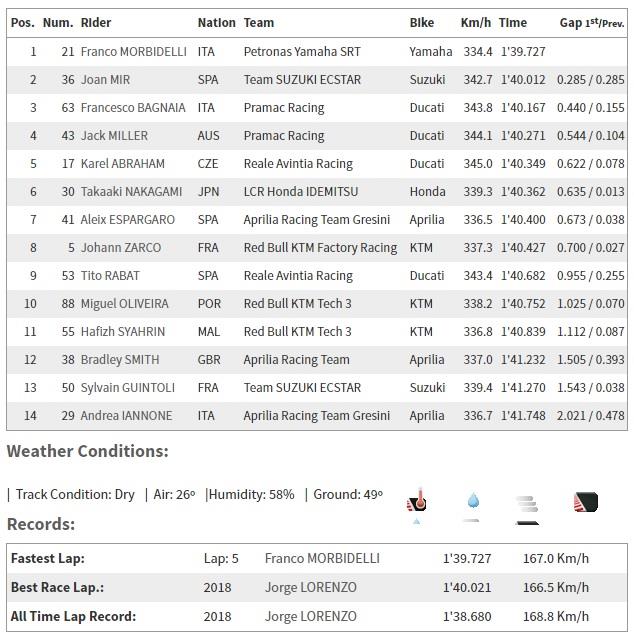Screen dimensions: 634x640
Task: Click the small blue triangle below thermometer
Action: point(416,521)
